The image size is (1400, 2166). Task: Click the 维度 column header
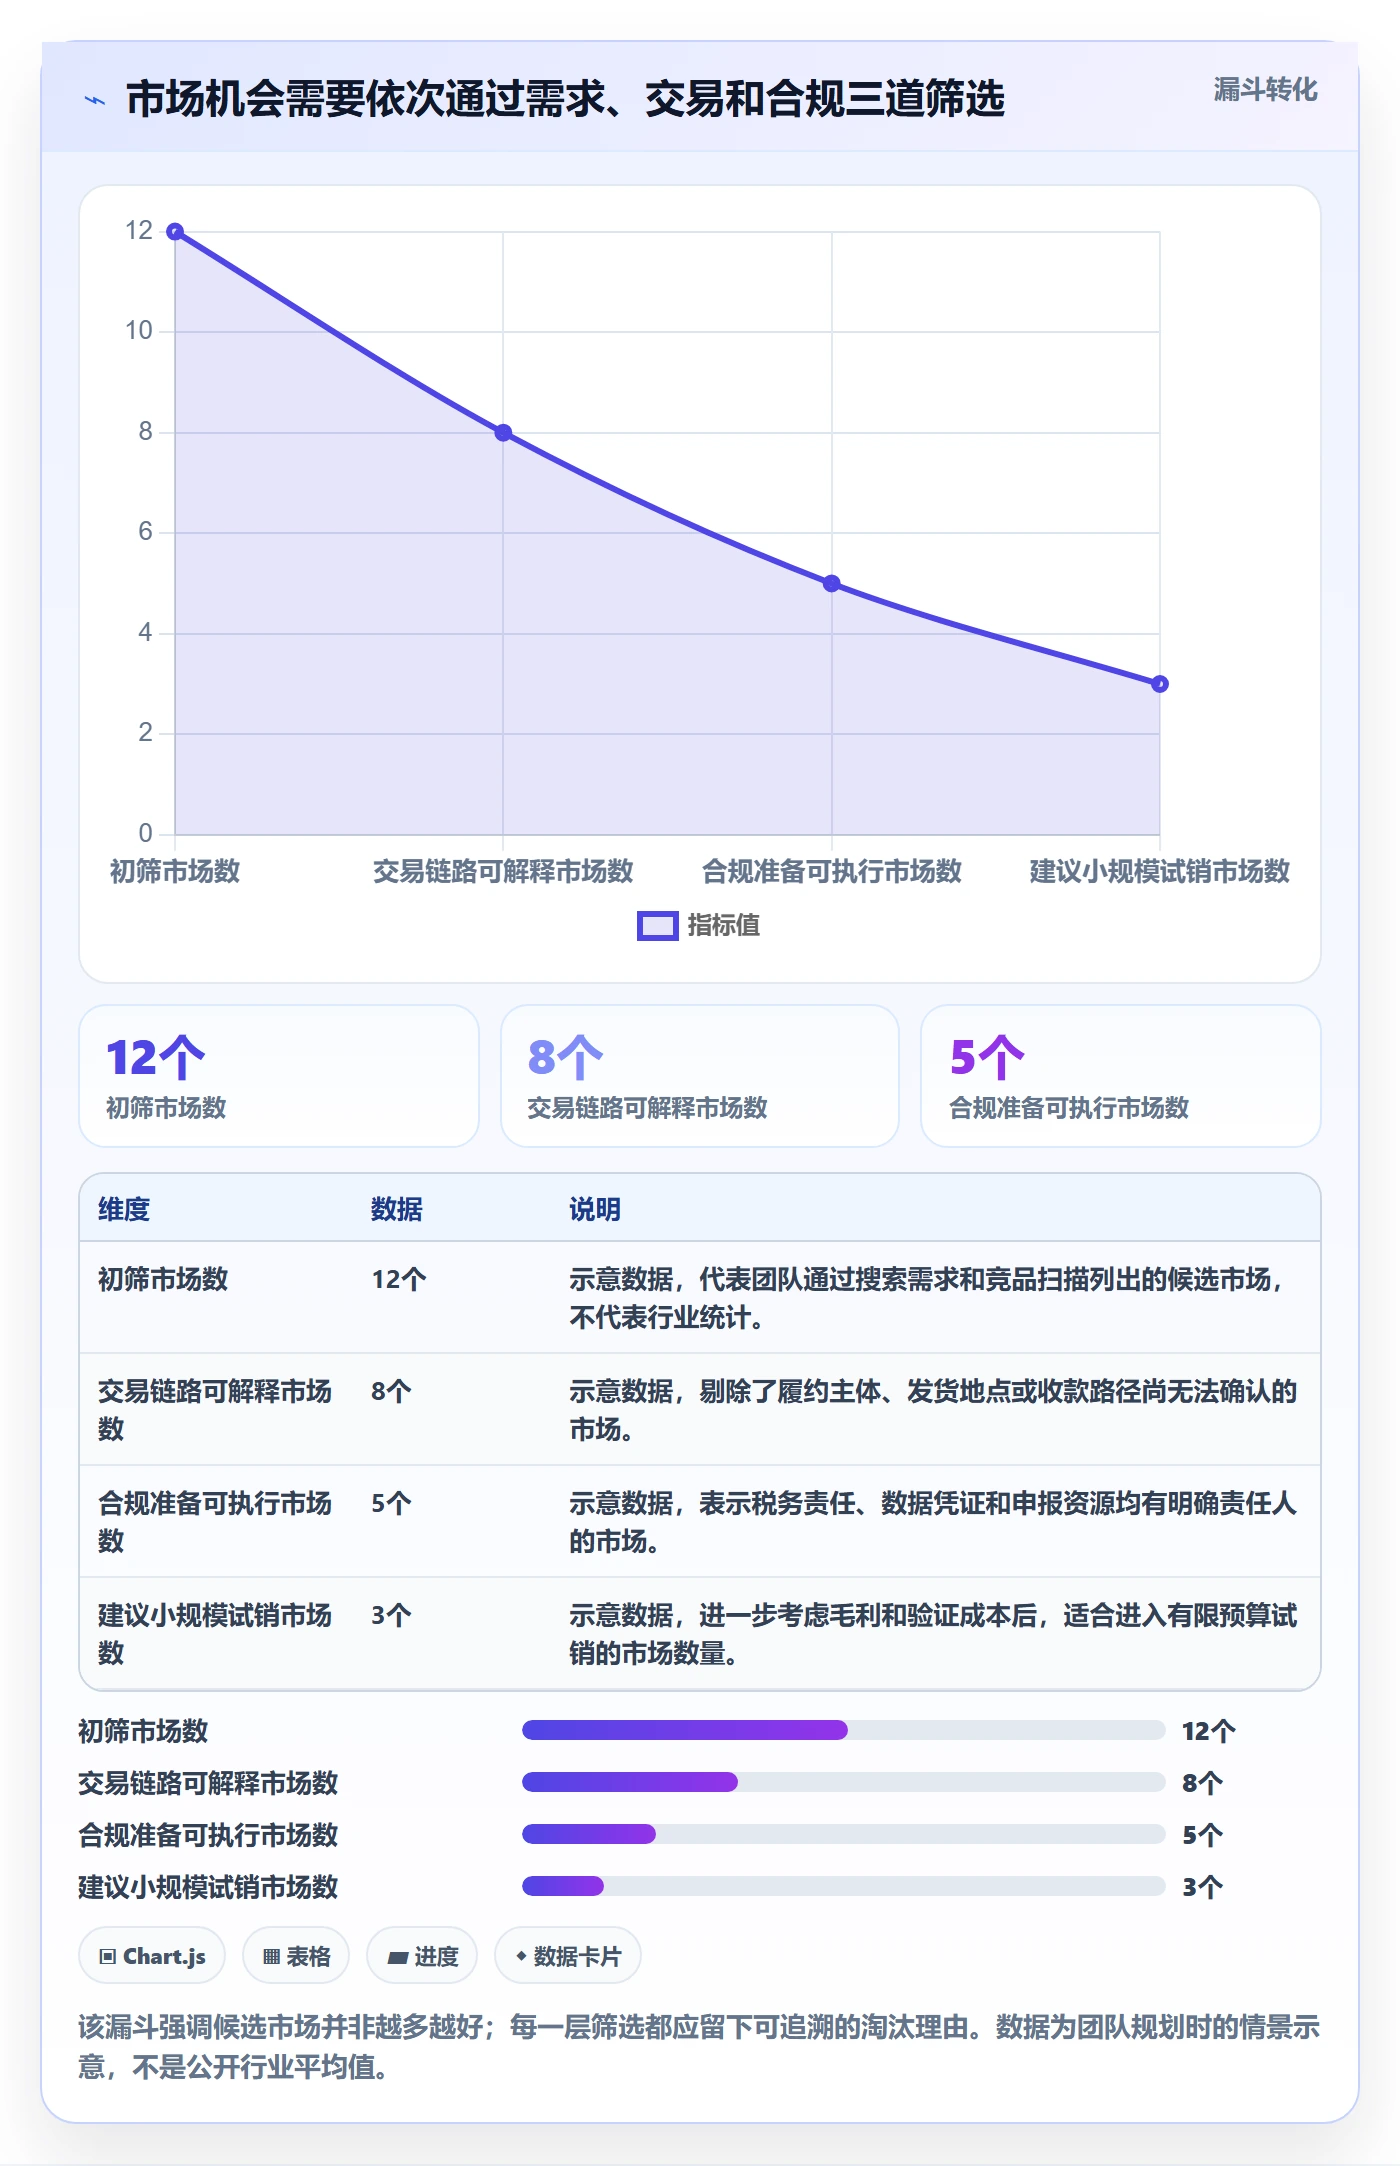coord(124,1209)
